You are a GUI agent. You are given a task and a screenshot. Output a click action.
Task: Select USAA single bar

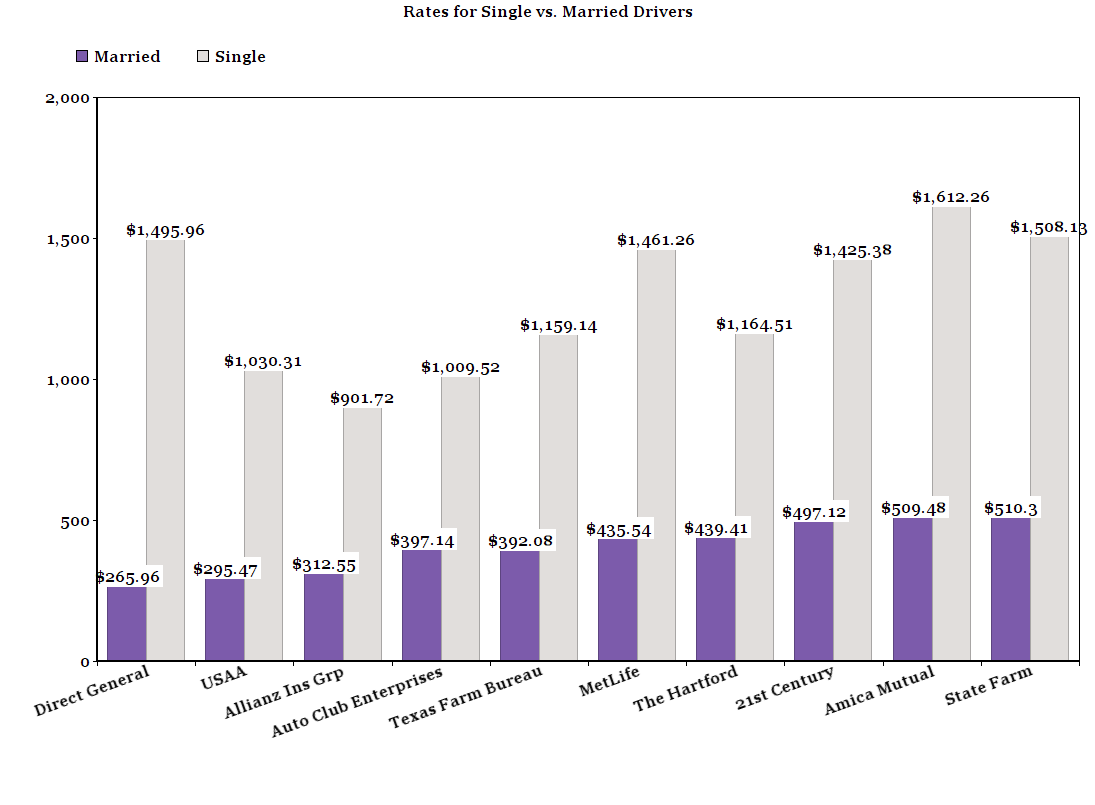coord(263,516)
